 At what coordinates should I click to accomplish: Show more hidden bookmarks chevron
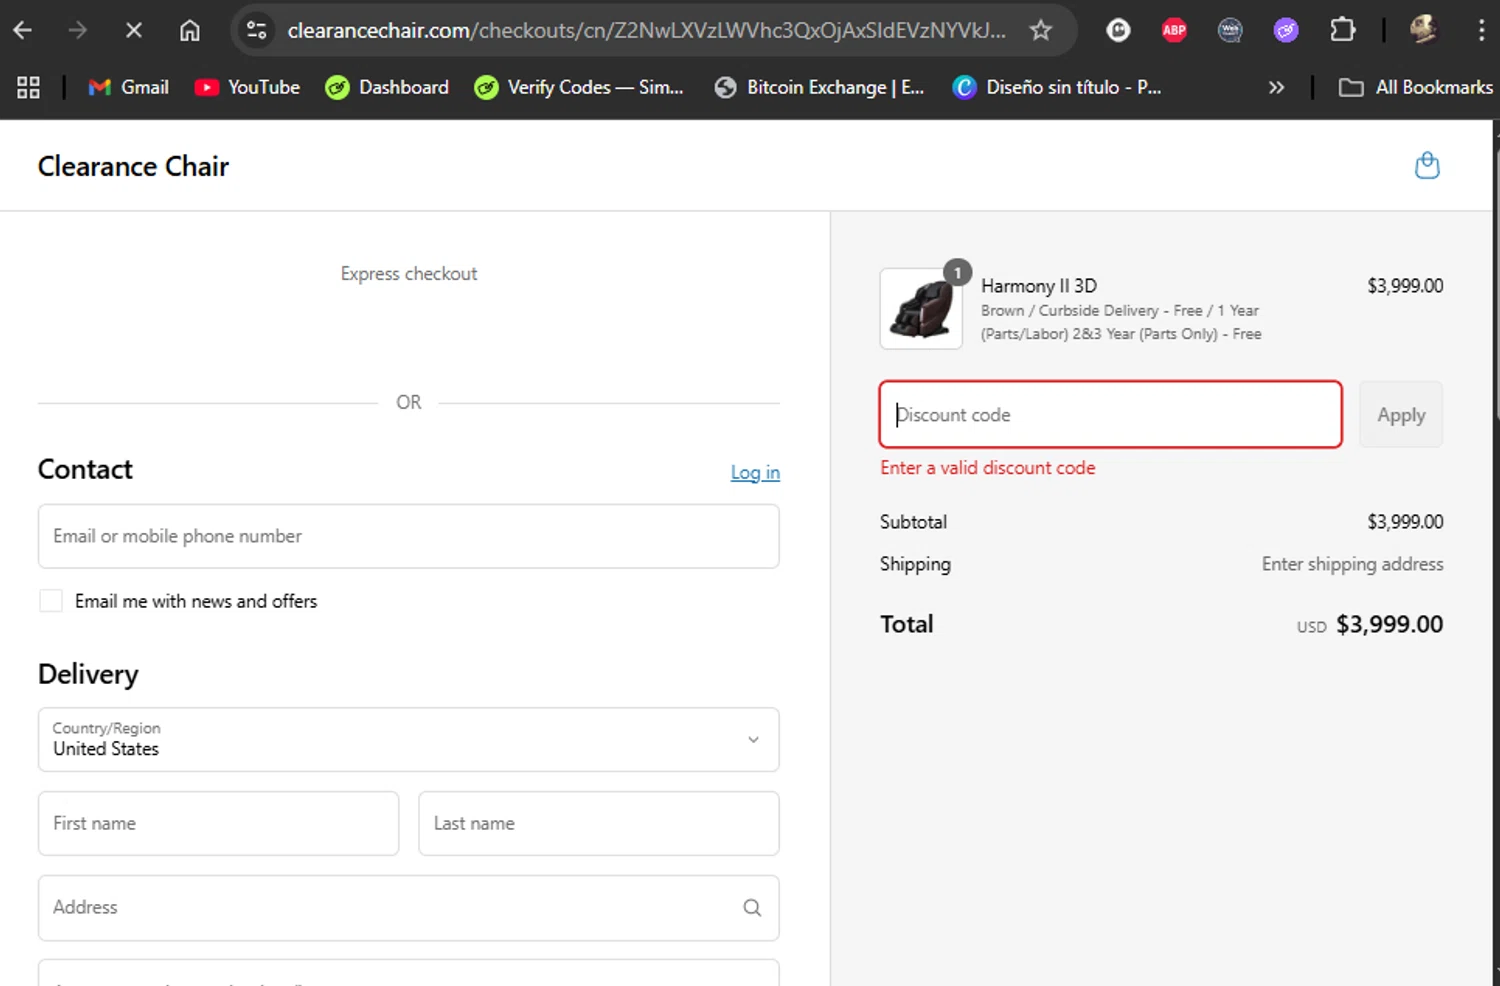click(x=1276, y=88)
